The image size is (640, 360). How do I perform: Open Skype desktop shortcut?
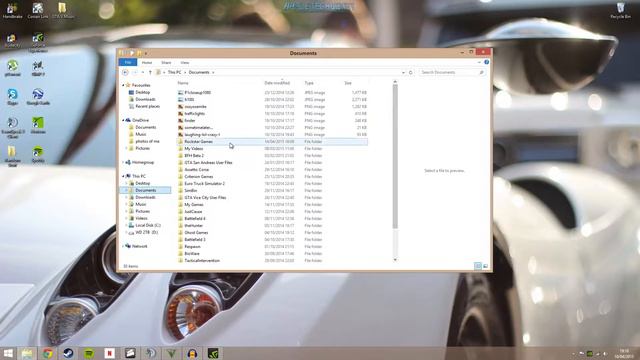click(12, 97)
